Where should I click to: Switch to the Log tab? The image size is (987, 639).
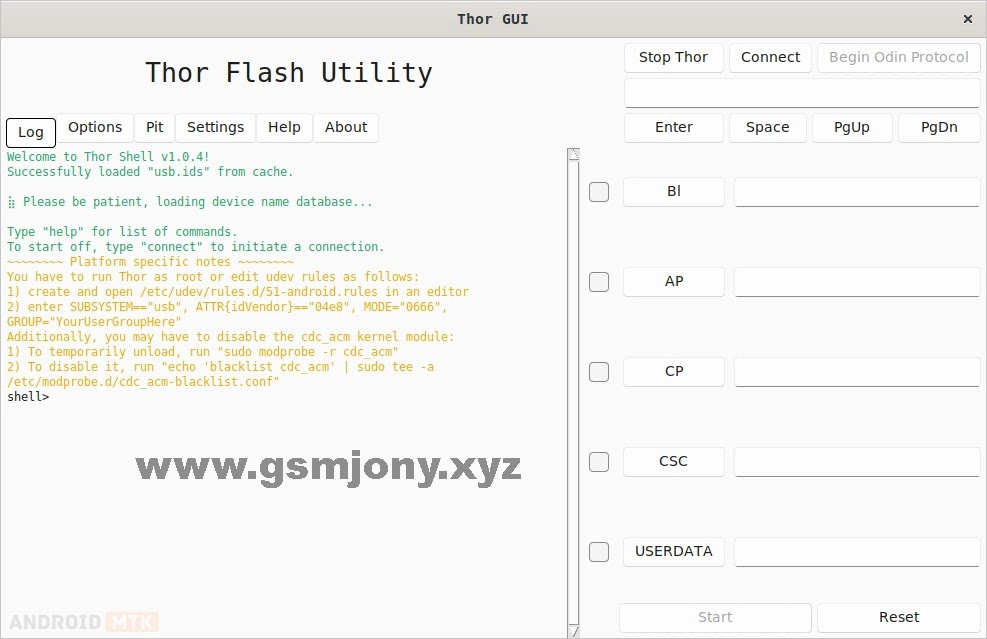[x=31, y=132]
